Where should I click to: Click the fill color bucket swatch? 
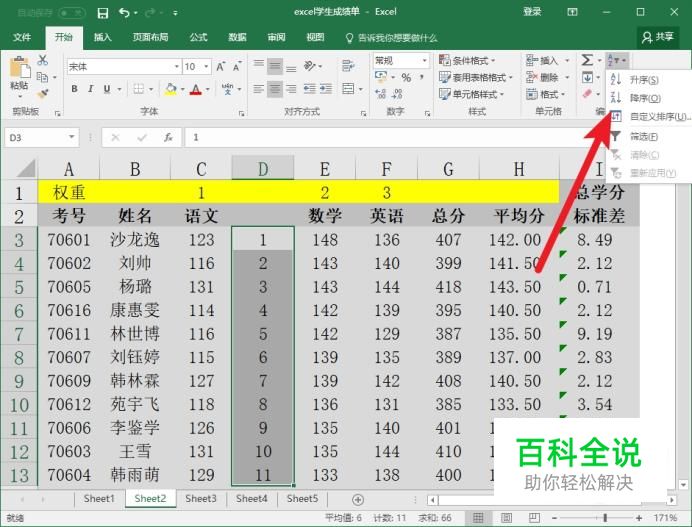[x=171, y=89]
